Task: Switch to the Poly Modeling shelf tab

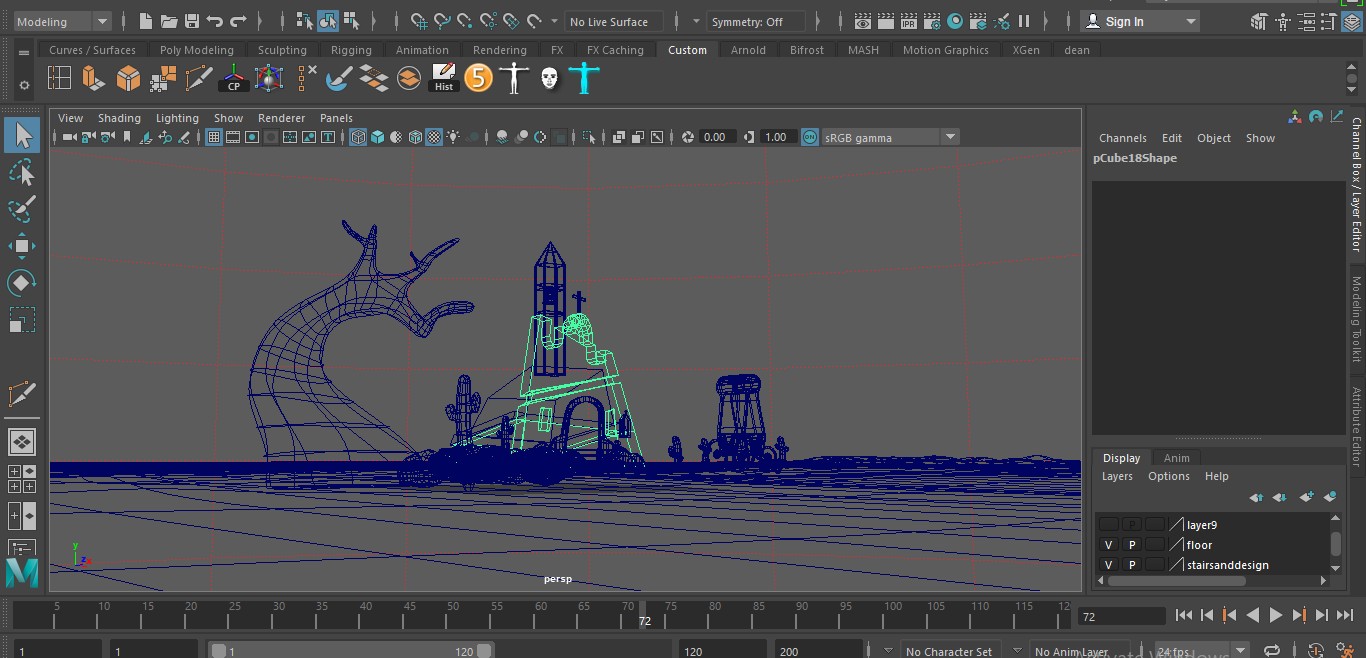Action: click(196, 50)
